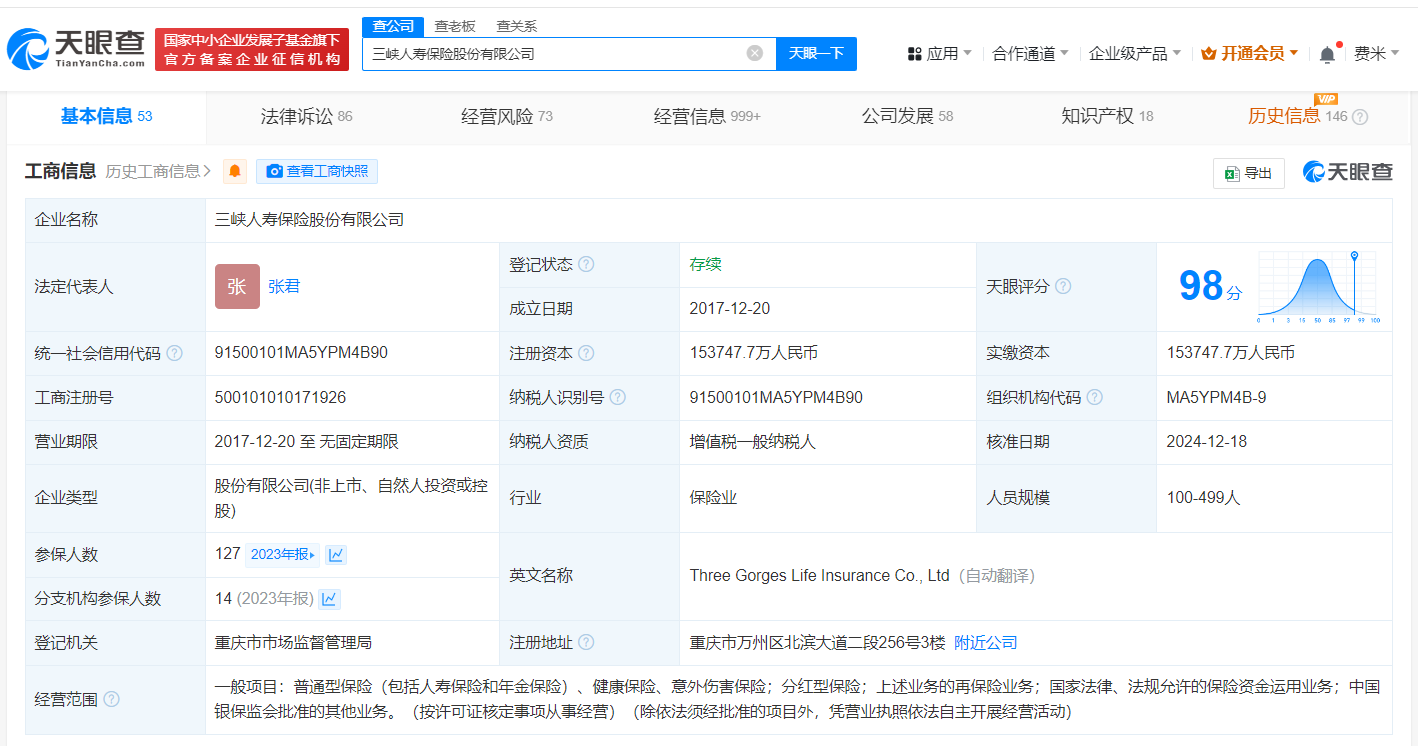Click establishment date 2017-12-20 under 成立日期
The image size is (1418, 746).
(730, 308)
